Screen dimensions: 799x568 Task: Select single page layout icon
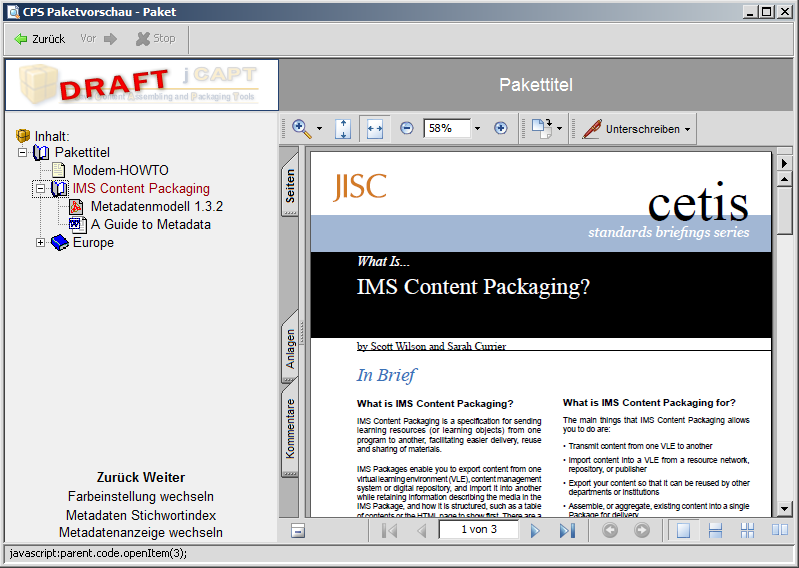[x=683, y=530]
